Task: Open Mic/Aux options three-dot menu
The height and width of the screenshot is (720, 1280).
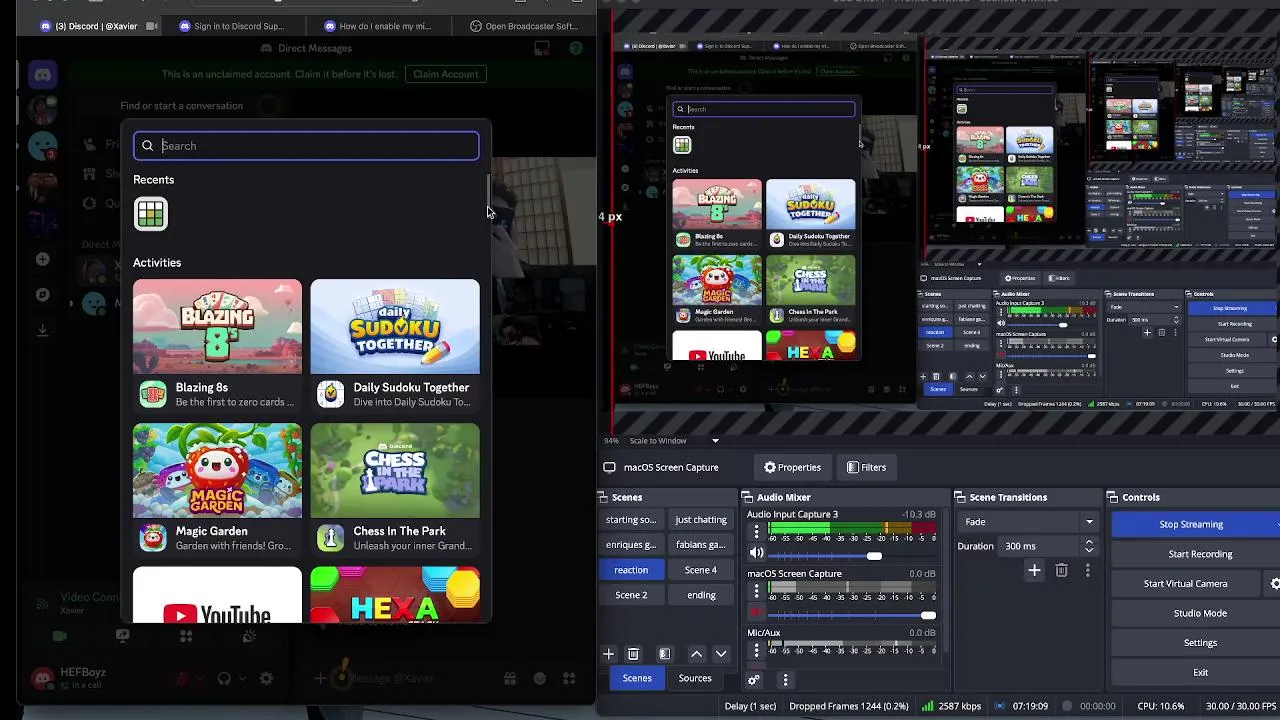Action: [x=756, y=650]
